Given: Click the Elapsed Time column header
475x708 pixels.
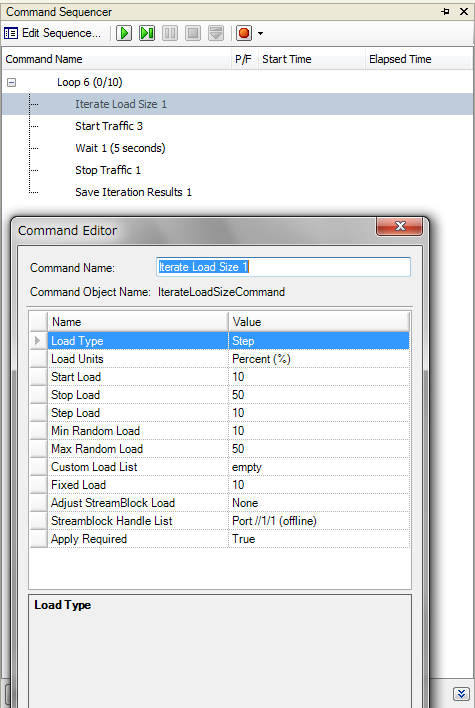Looking at the screenshot, I should pos(400,59).
